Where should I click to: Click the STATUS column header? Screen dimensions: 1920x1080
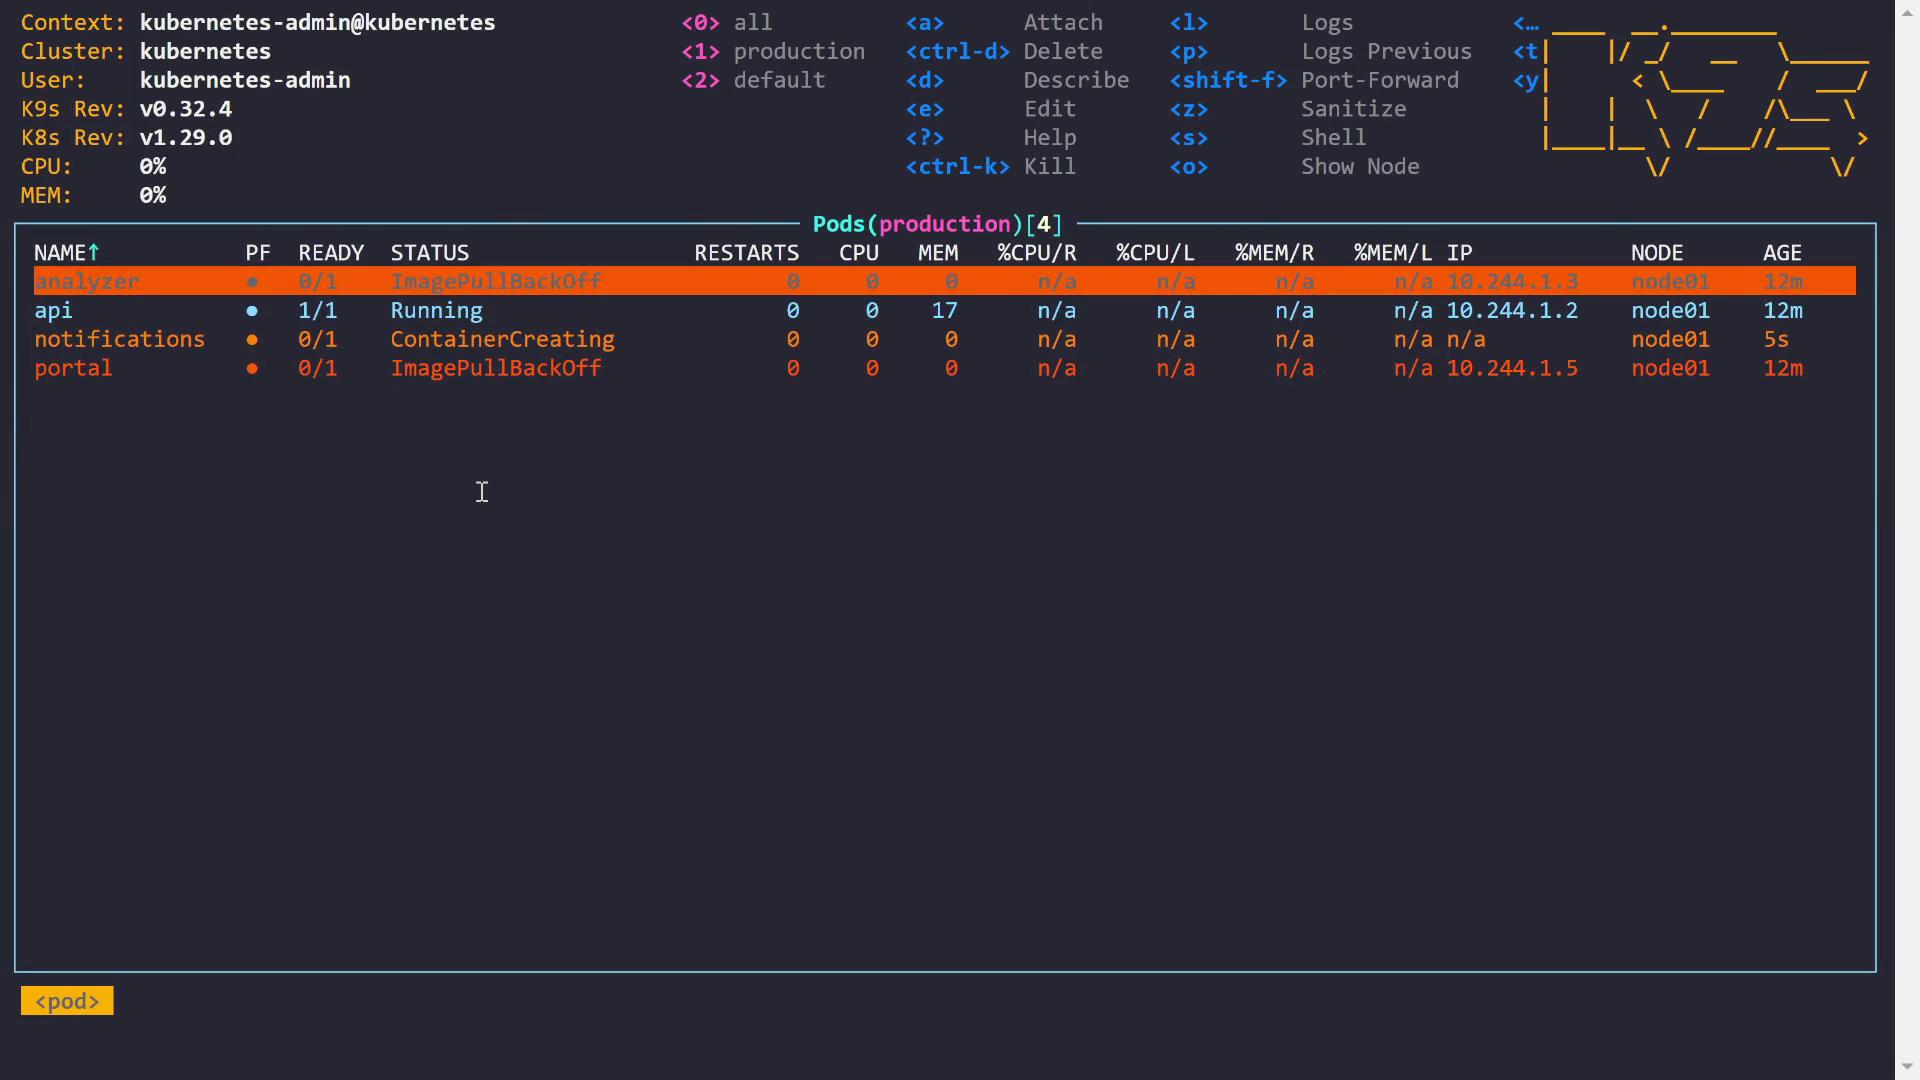pos(429,253)
